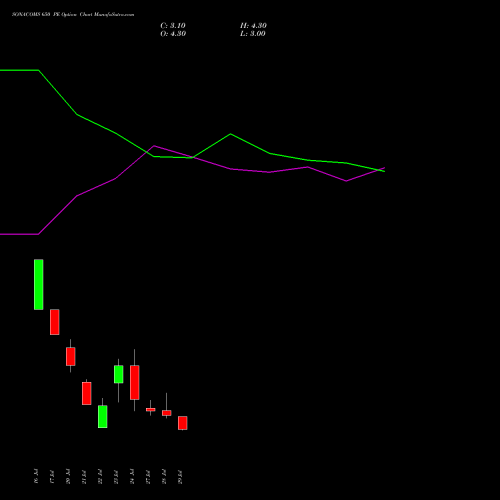Click the 29 Jul date label
Viewport: 500px width, 500px height.
180,476
